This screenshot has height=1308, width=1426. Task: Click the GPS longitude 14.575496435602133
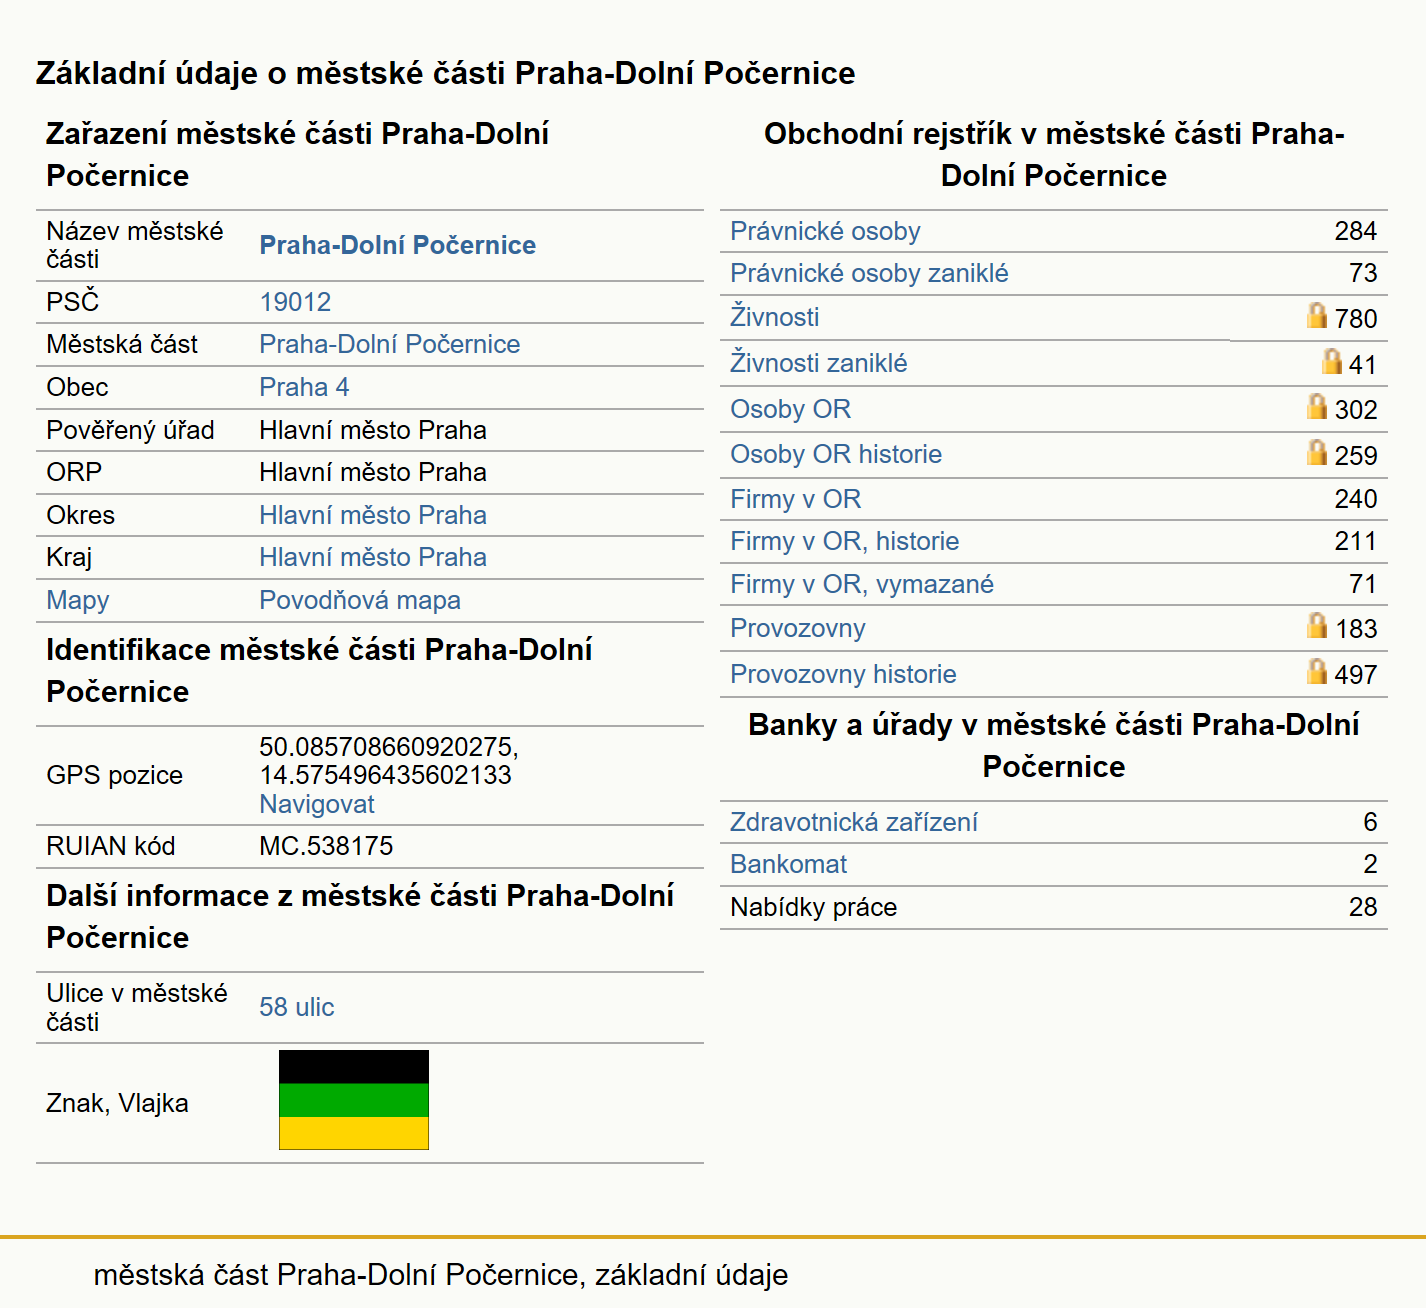pos(385,775)
